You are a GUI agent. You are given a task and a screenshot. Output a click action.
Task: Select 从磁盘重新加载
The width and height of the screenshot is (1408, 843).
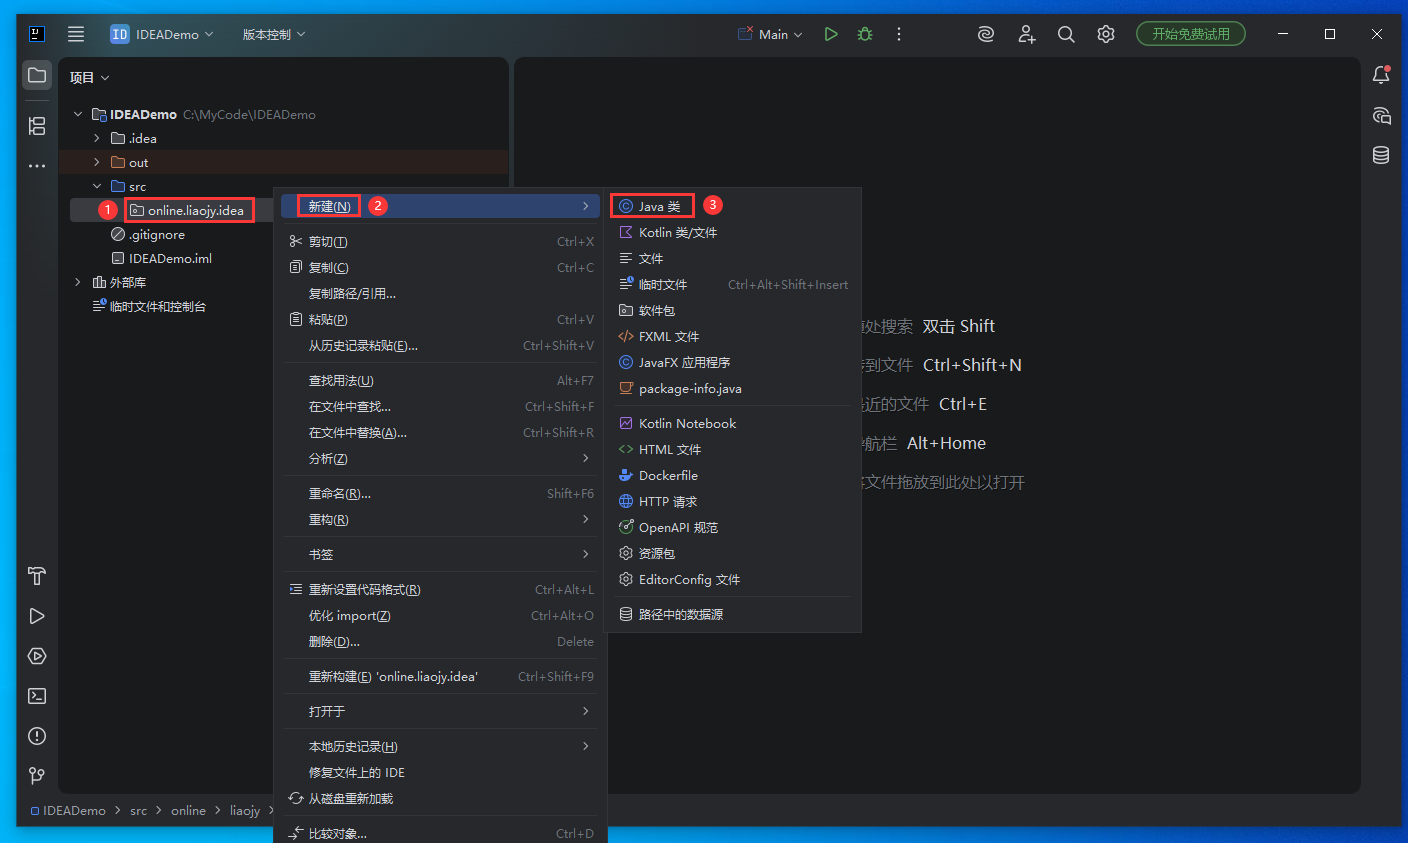point(440,798)
